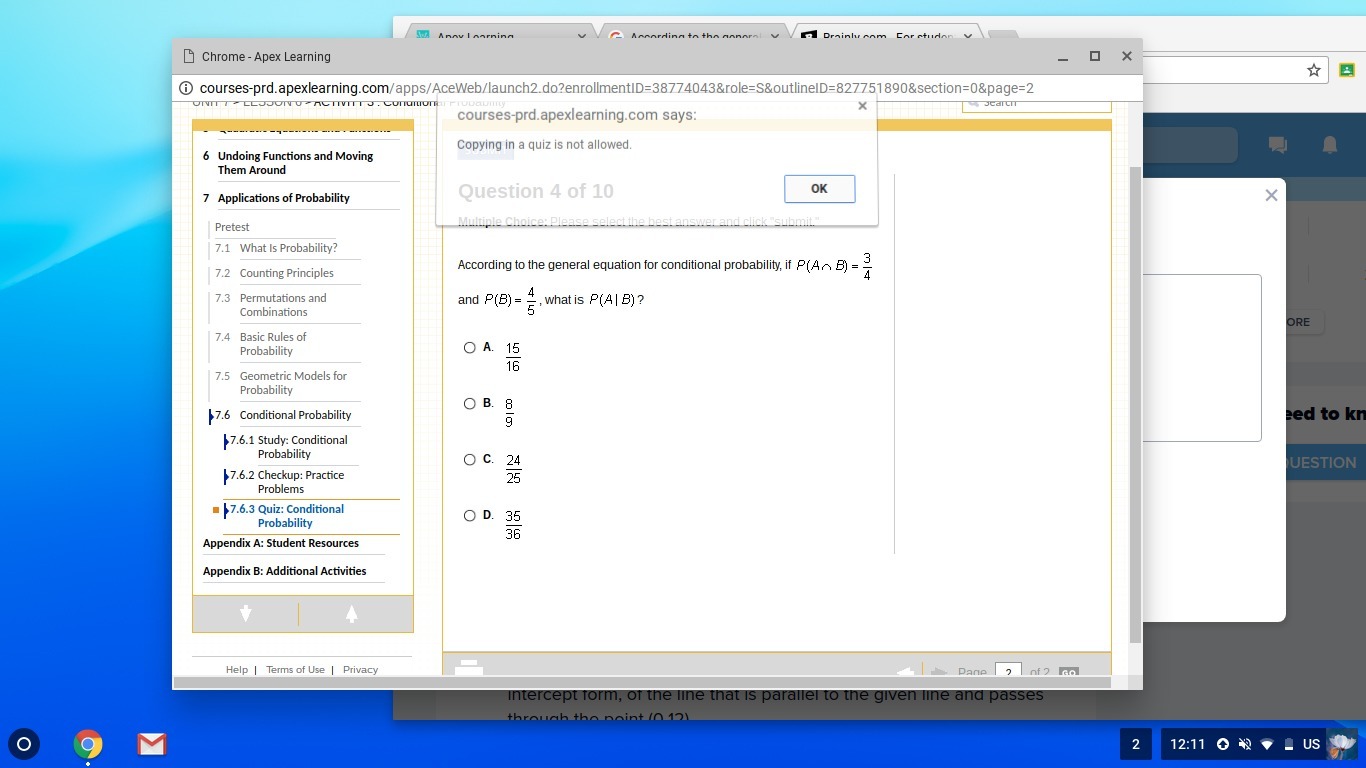Click the plus-circle icon next to the clock
The height and width of the screenshot is (768, 1366).
[x=1223, y=744]
